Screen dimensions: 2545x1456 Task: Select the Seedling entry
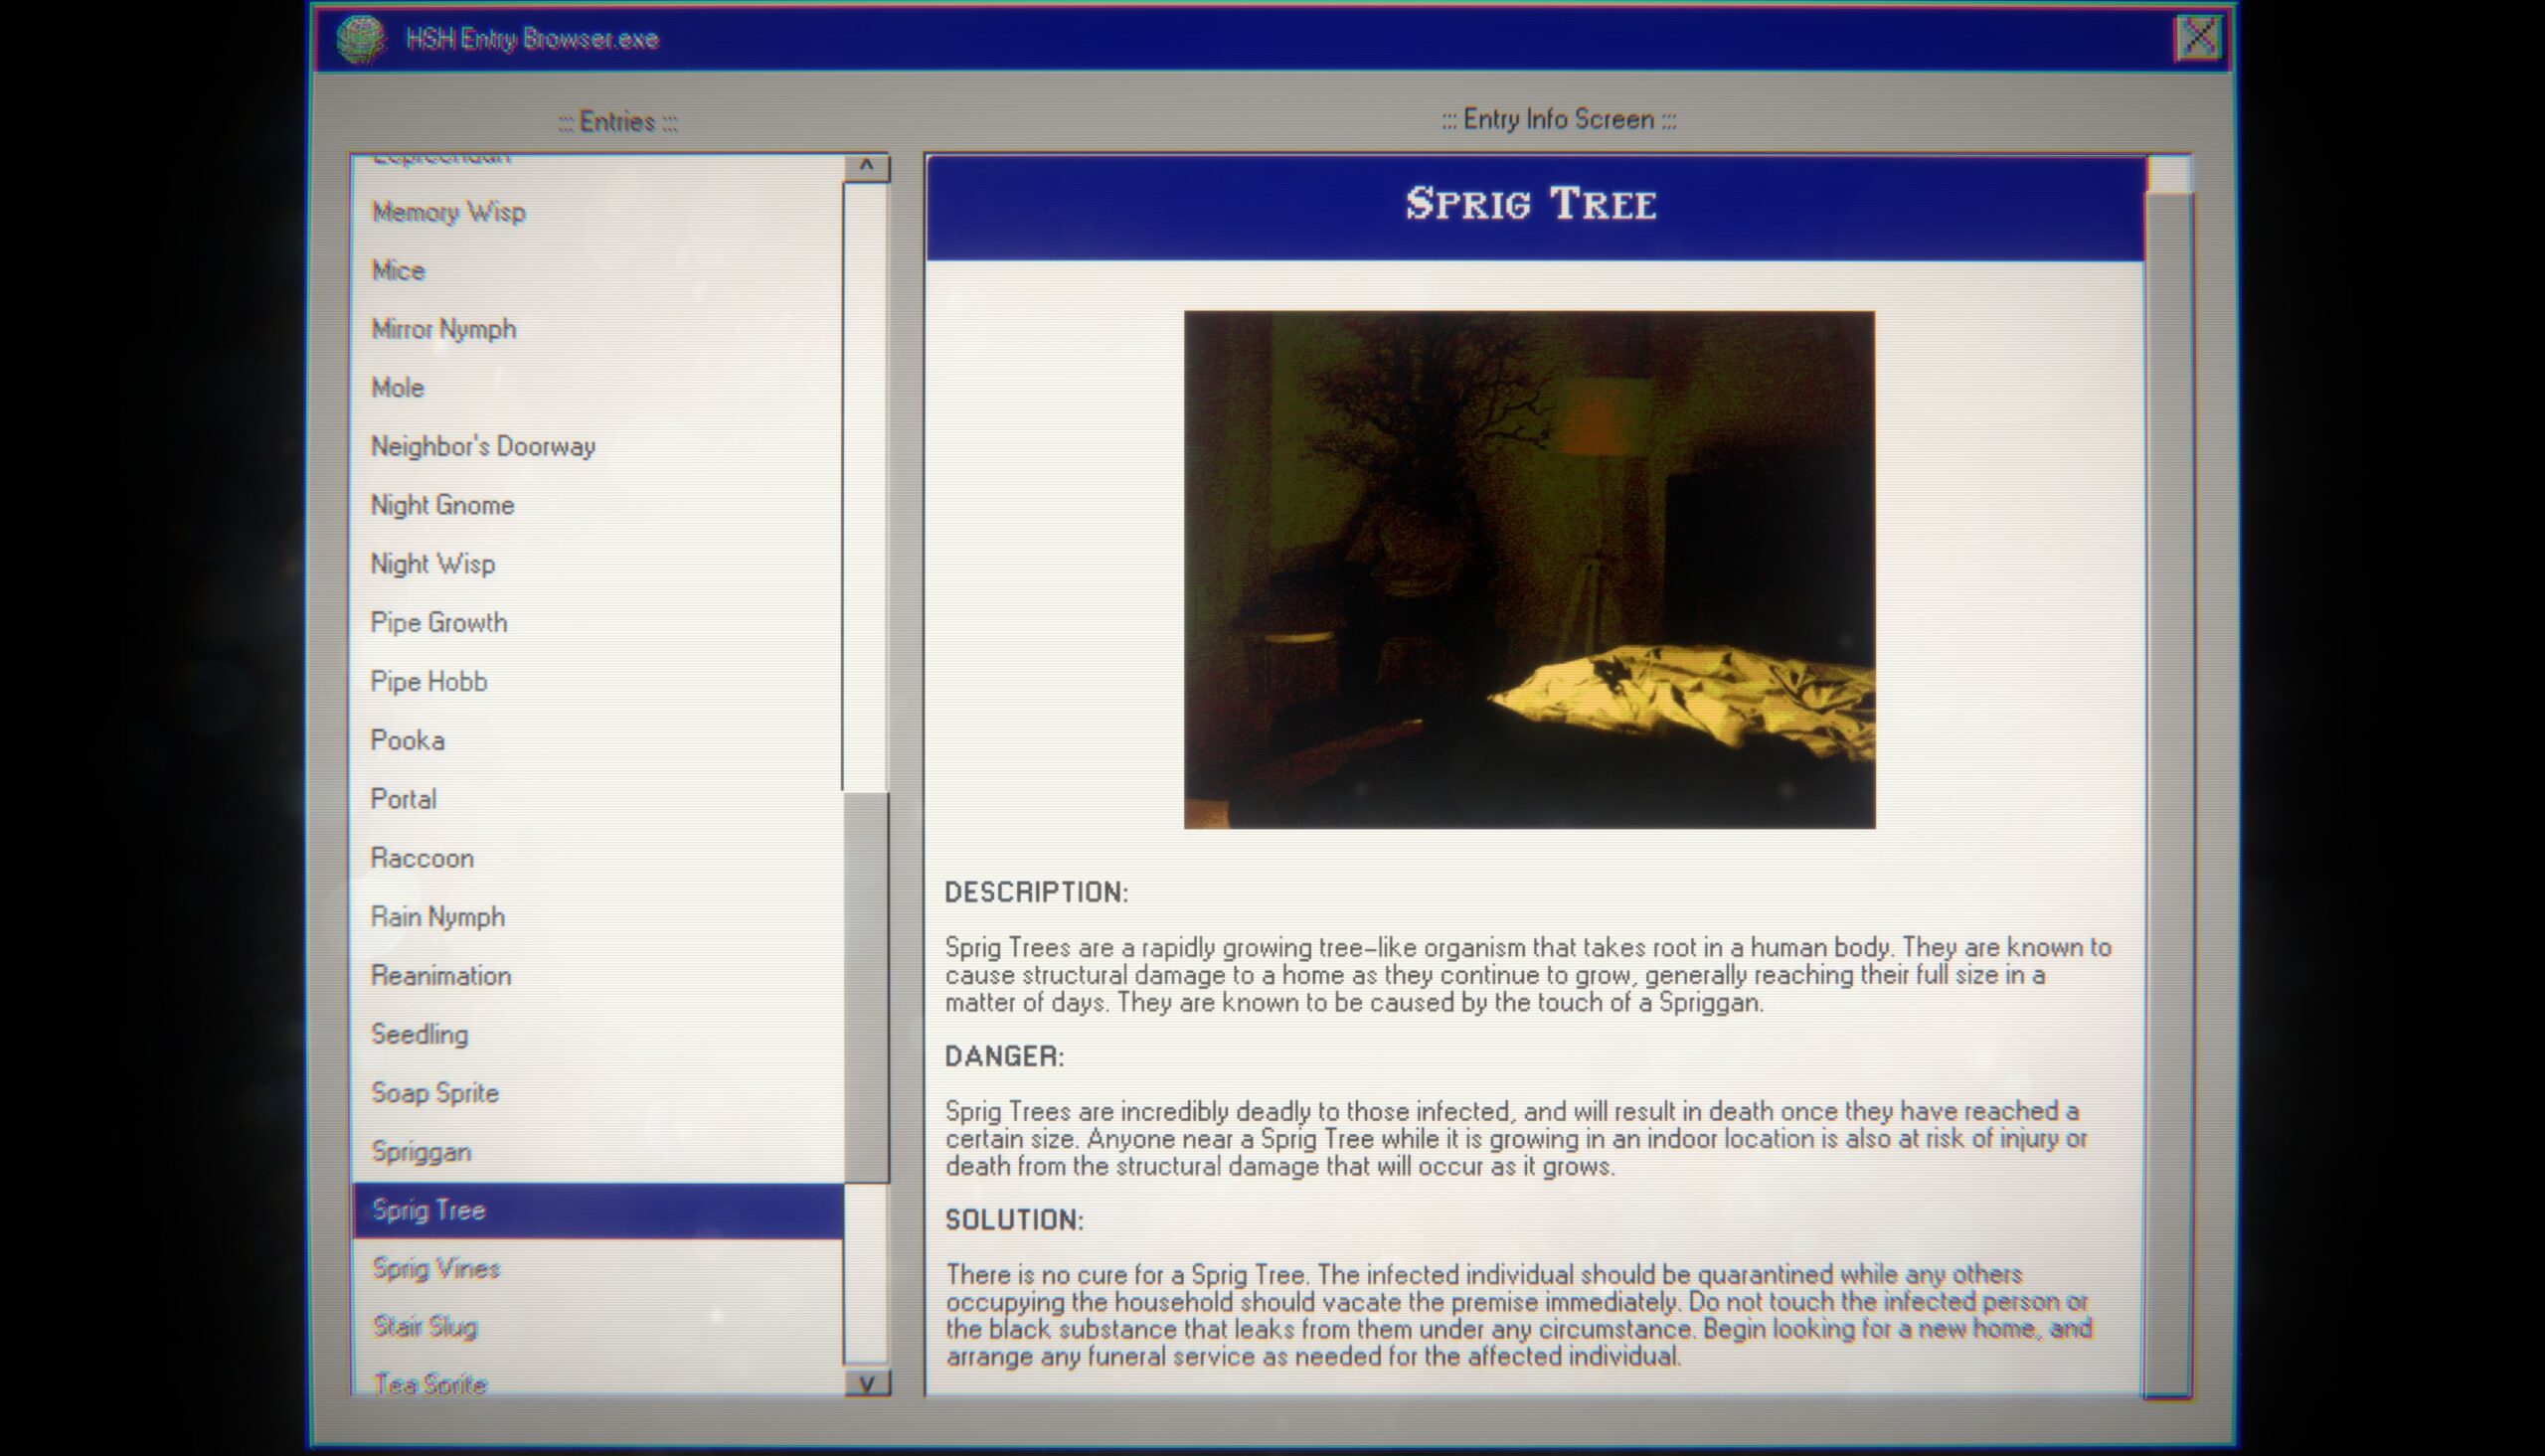416,1033
